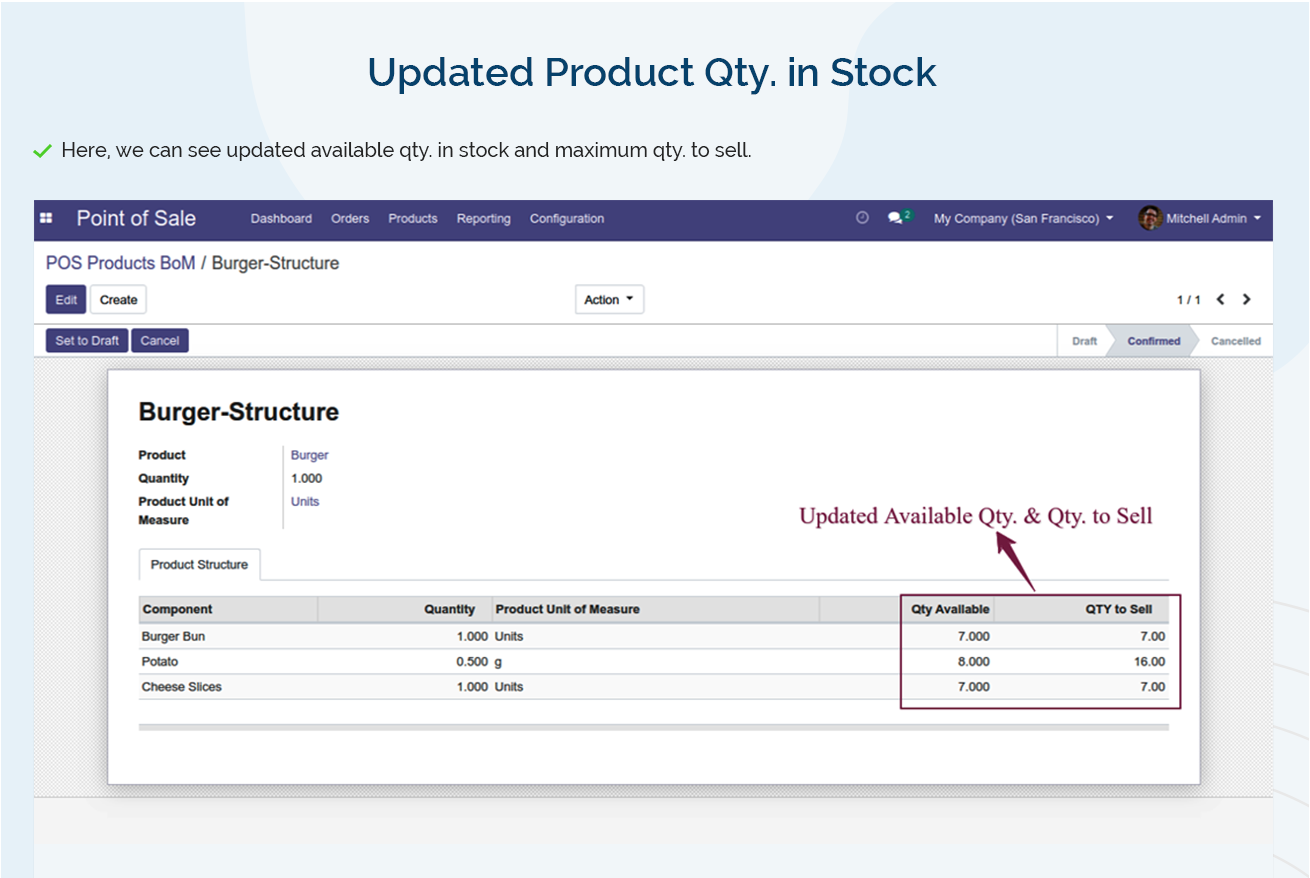Sort by the Qty Available header
Screen dimensions: 1310x878
click(948, 609)
